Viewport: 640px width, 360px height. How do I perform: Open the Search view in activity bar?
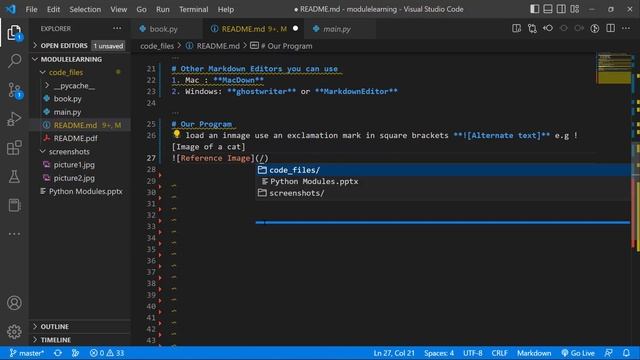pos(14,61)
